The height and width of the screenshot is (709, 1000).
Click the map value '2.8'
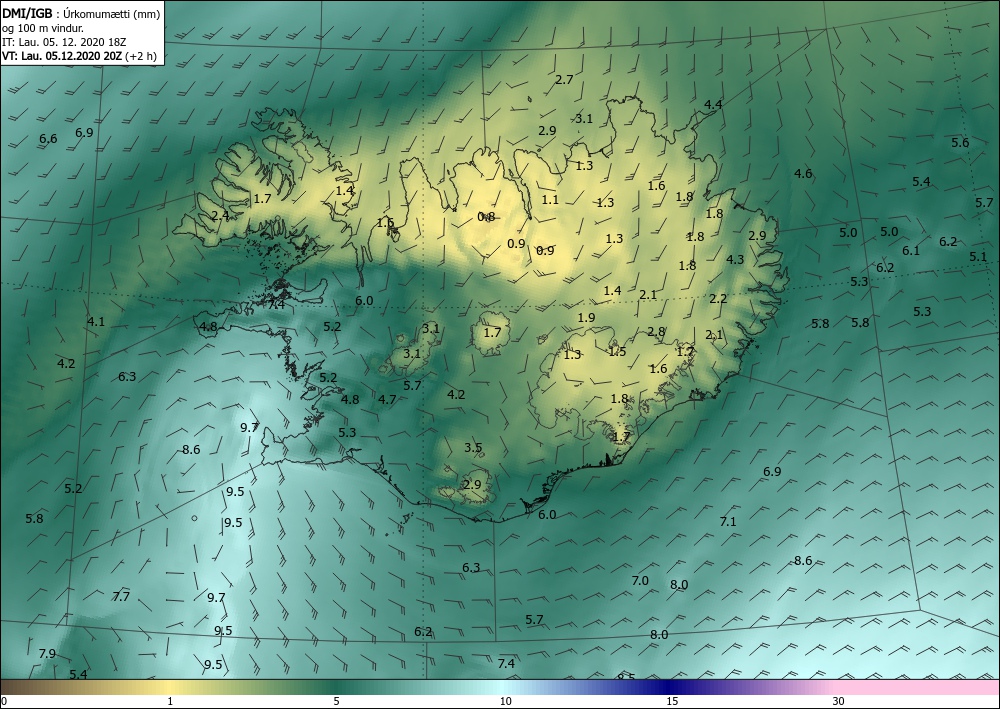[656, 332]
